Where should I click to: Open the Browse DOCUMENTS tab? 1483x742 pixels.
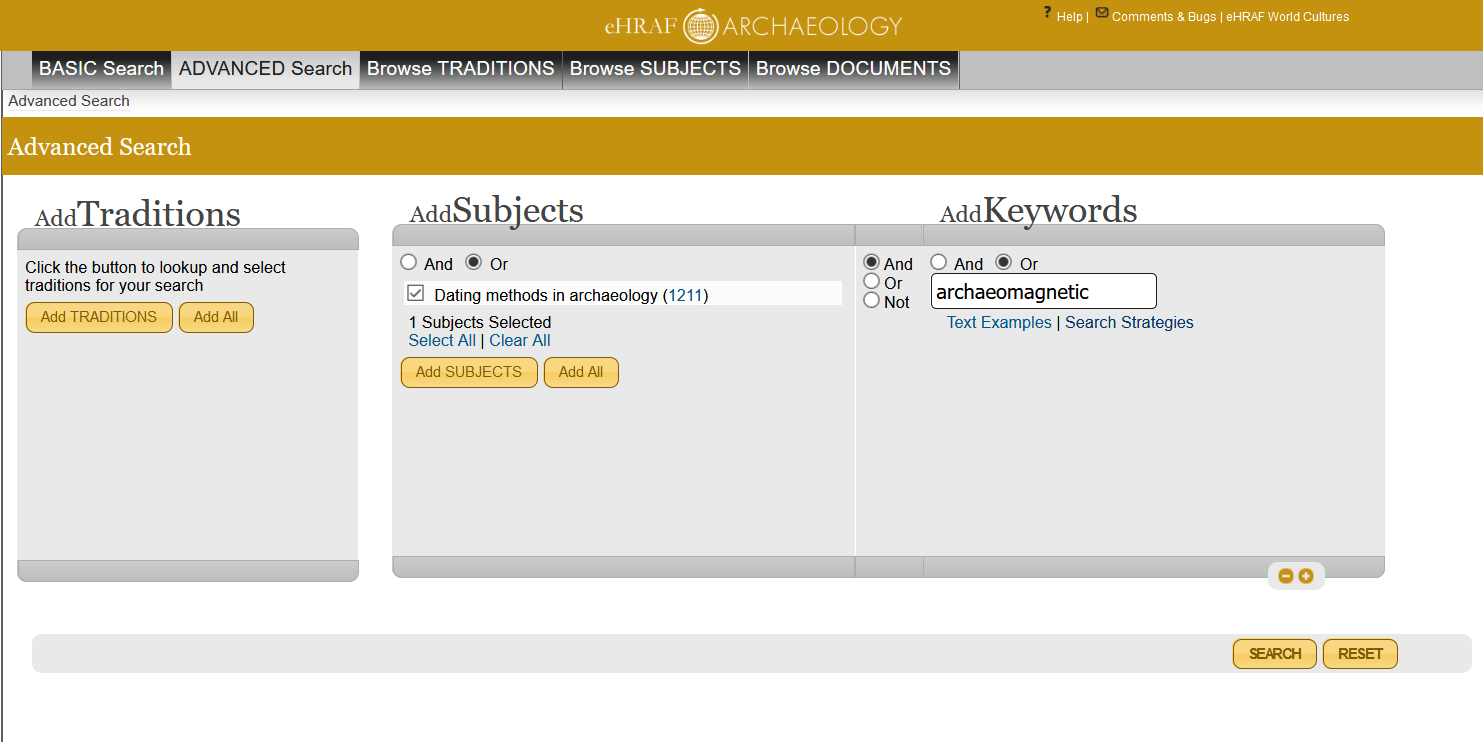pos(853,69)
